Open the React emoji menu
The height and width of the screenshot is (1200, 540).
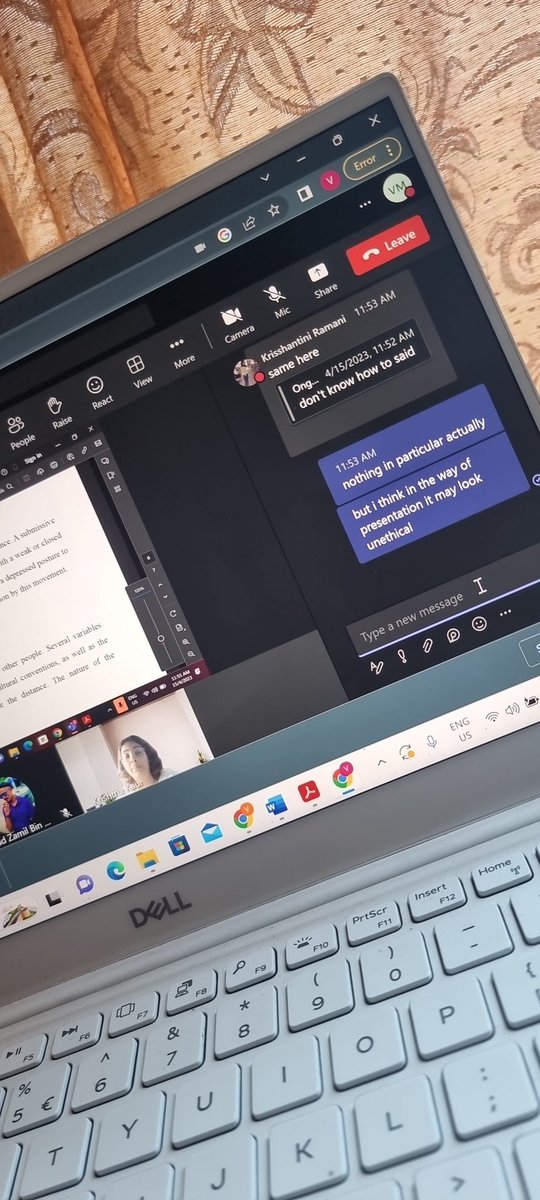coord(98,391)
